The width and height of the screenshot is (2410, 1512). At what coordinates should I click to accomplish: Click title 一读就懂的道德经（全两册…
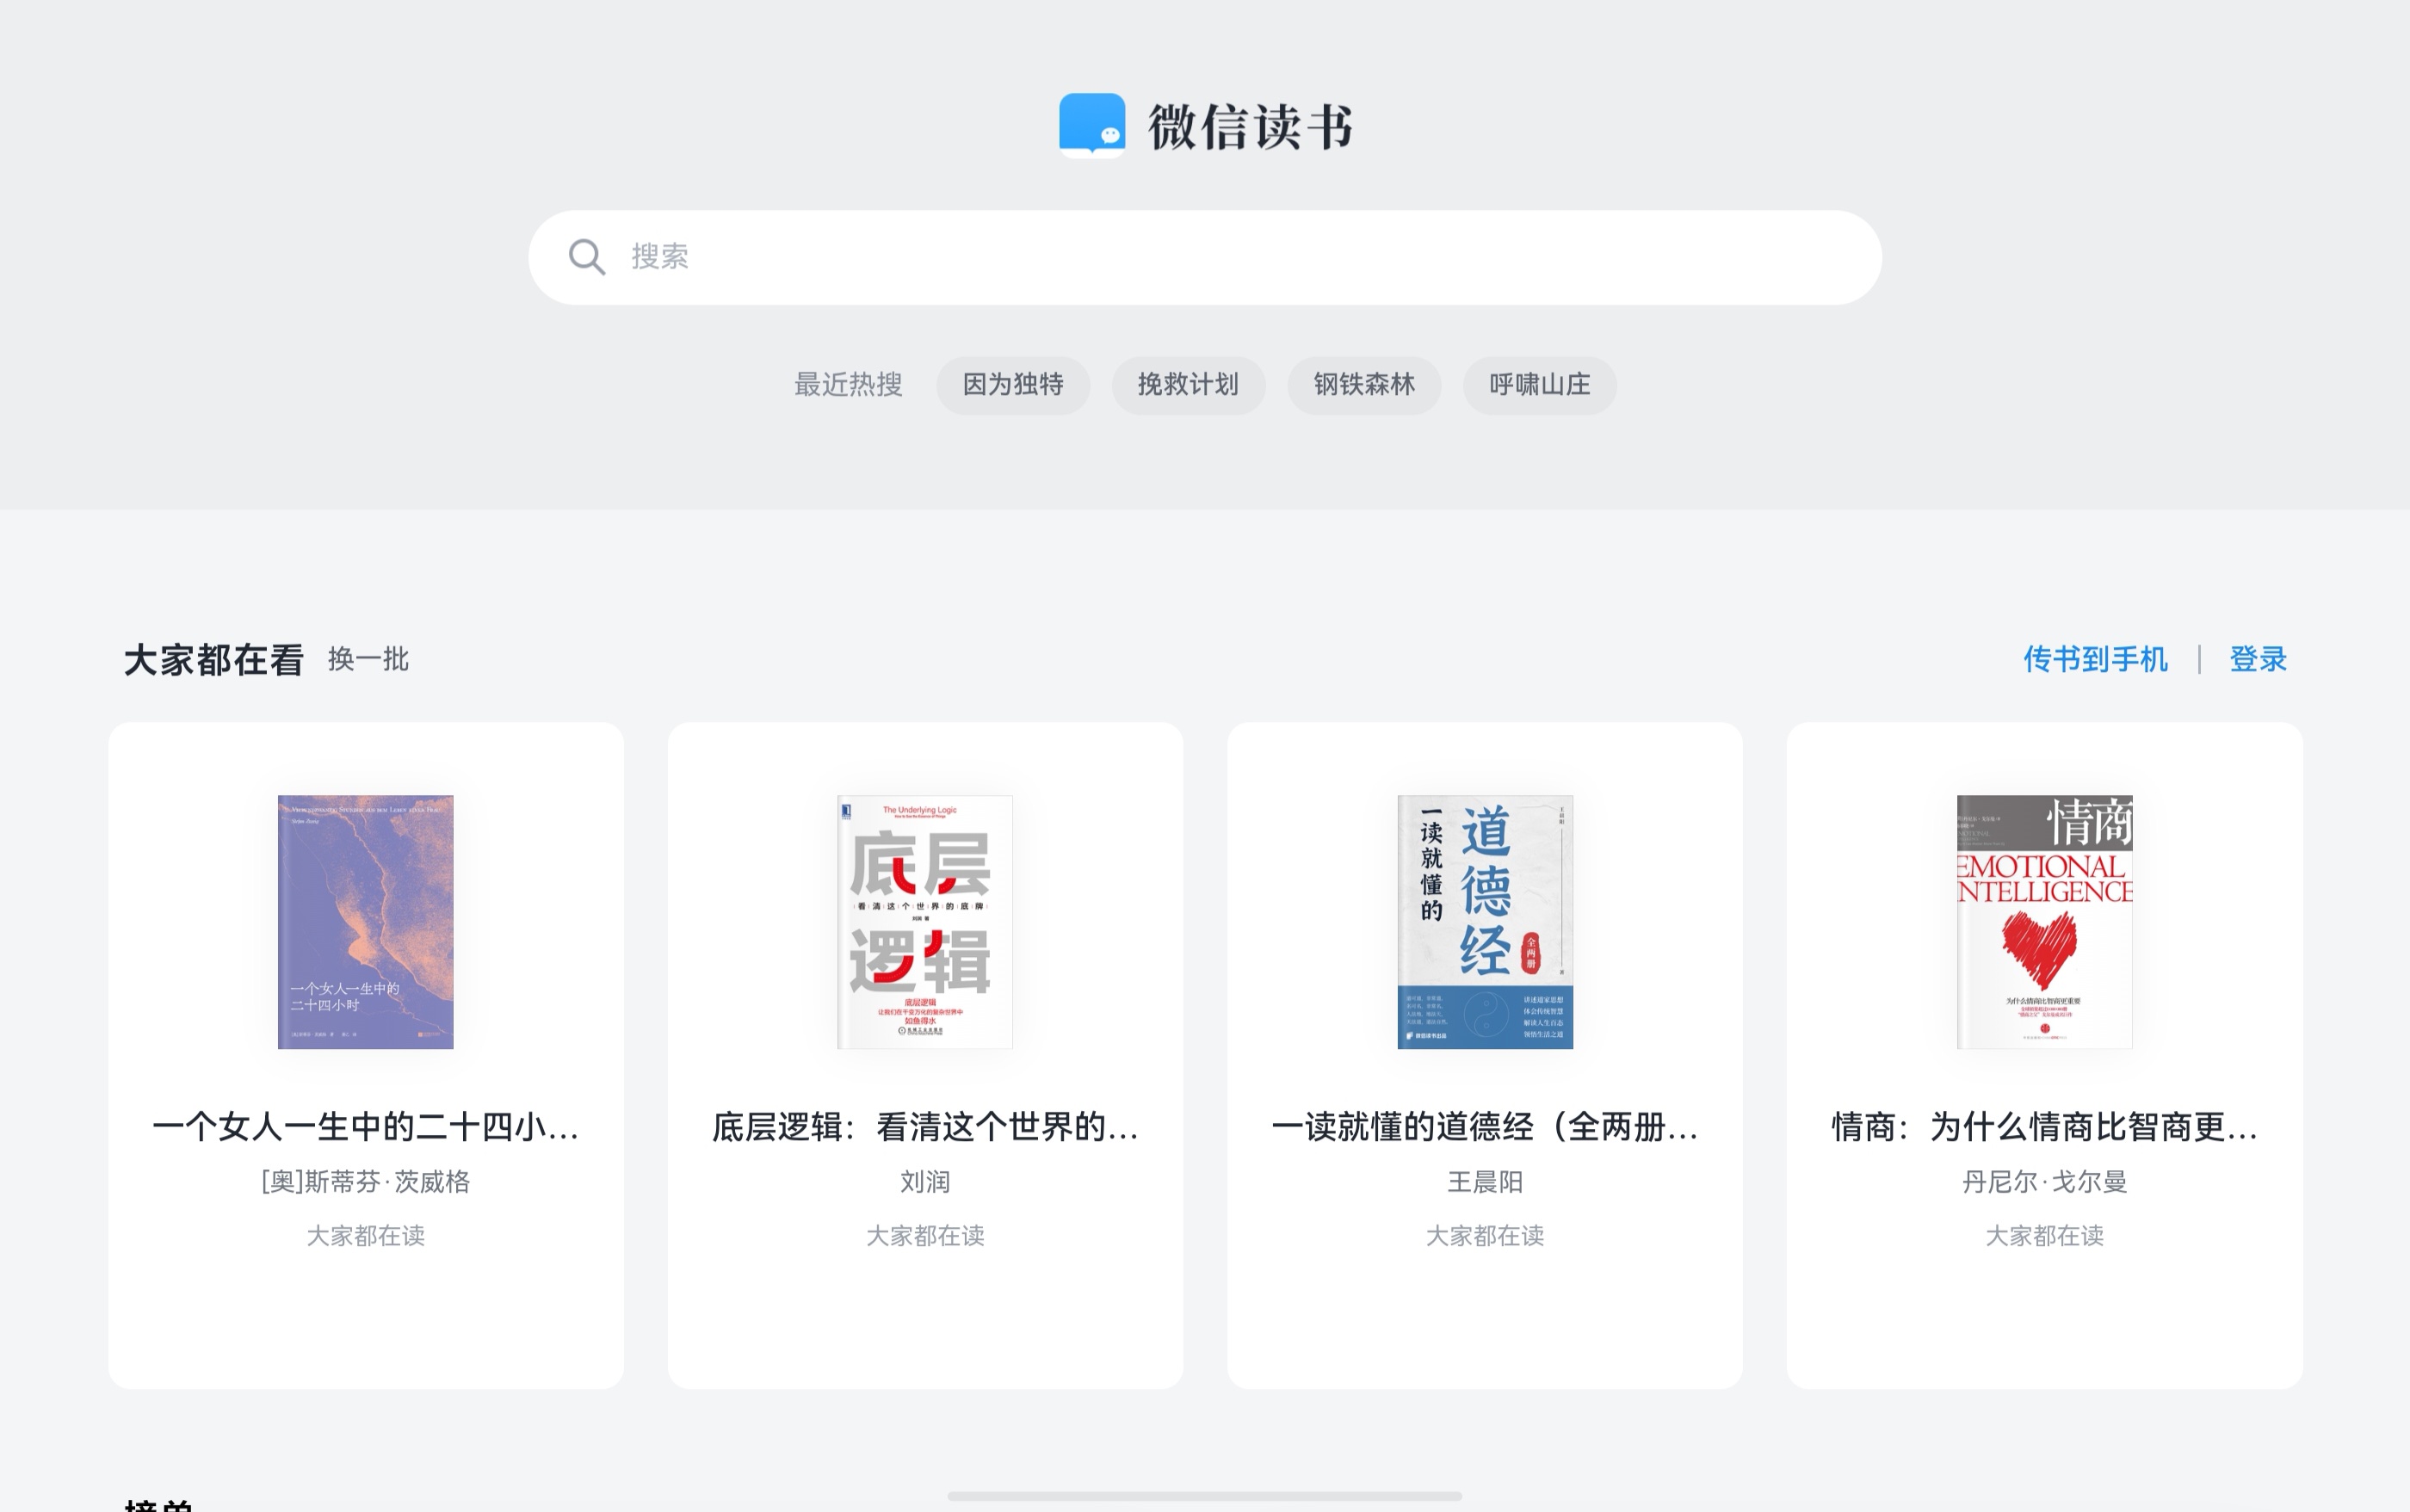[x=1485, y=1127]
